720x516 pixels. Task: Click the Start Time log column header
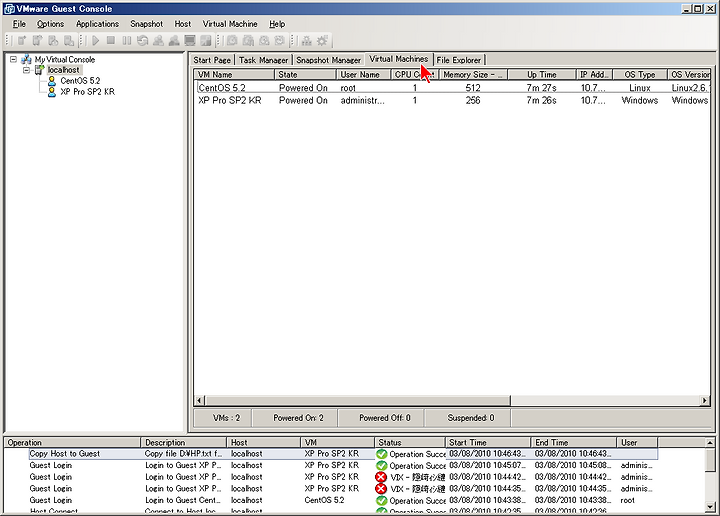click(x=488, y=443)
